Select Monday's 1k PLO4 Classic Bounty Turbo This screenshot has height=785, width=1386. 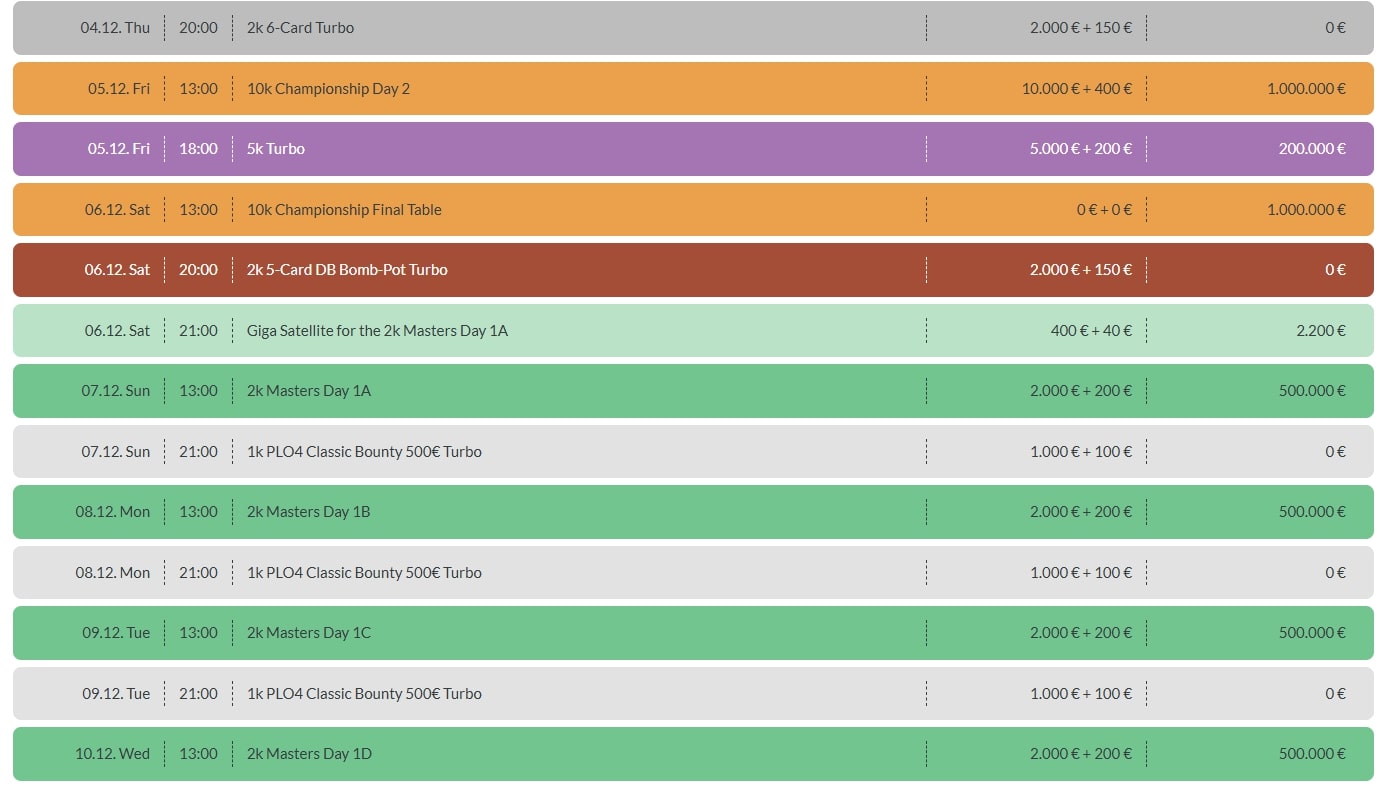point(364,573)
